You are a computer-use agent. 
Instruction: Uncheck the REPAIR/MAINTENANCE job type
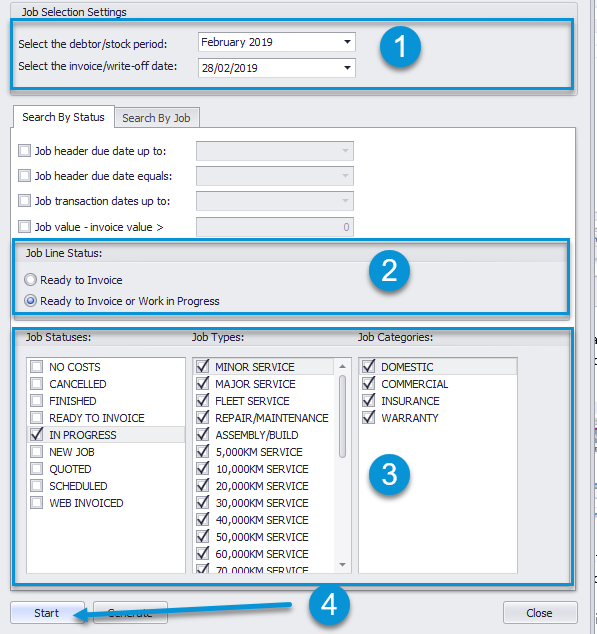[203, 418]
